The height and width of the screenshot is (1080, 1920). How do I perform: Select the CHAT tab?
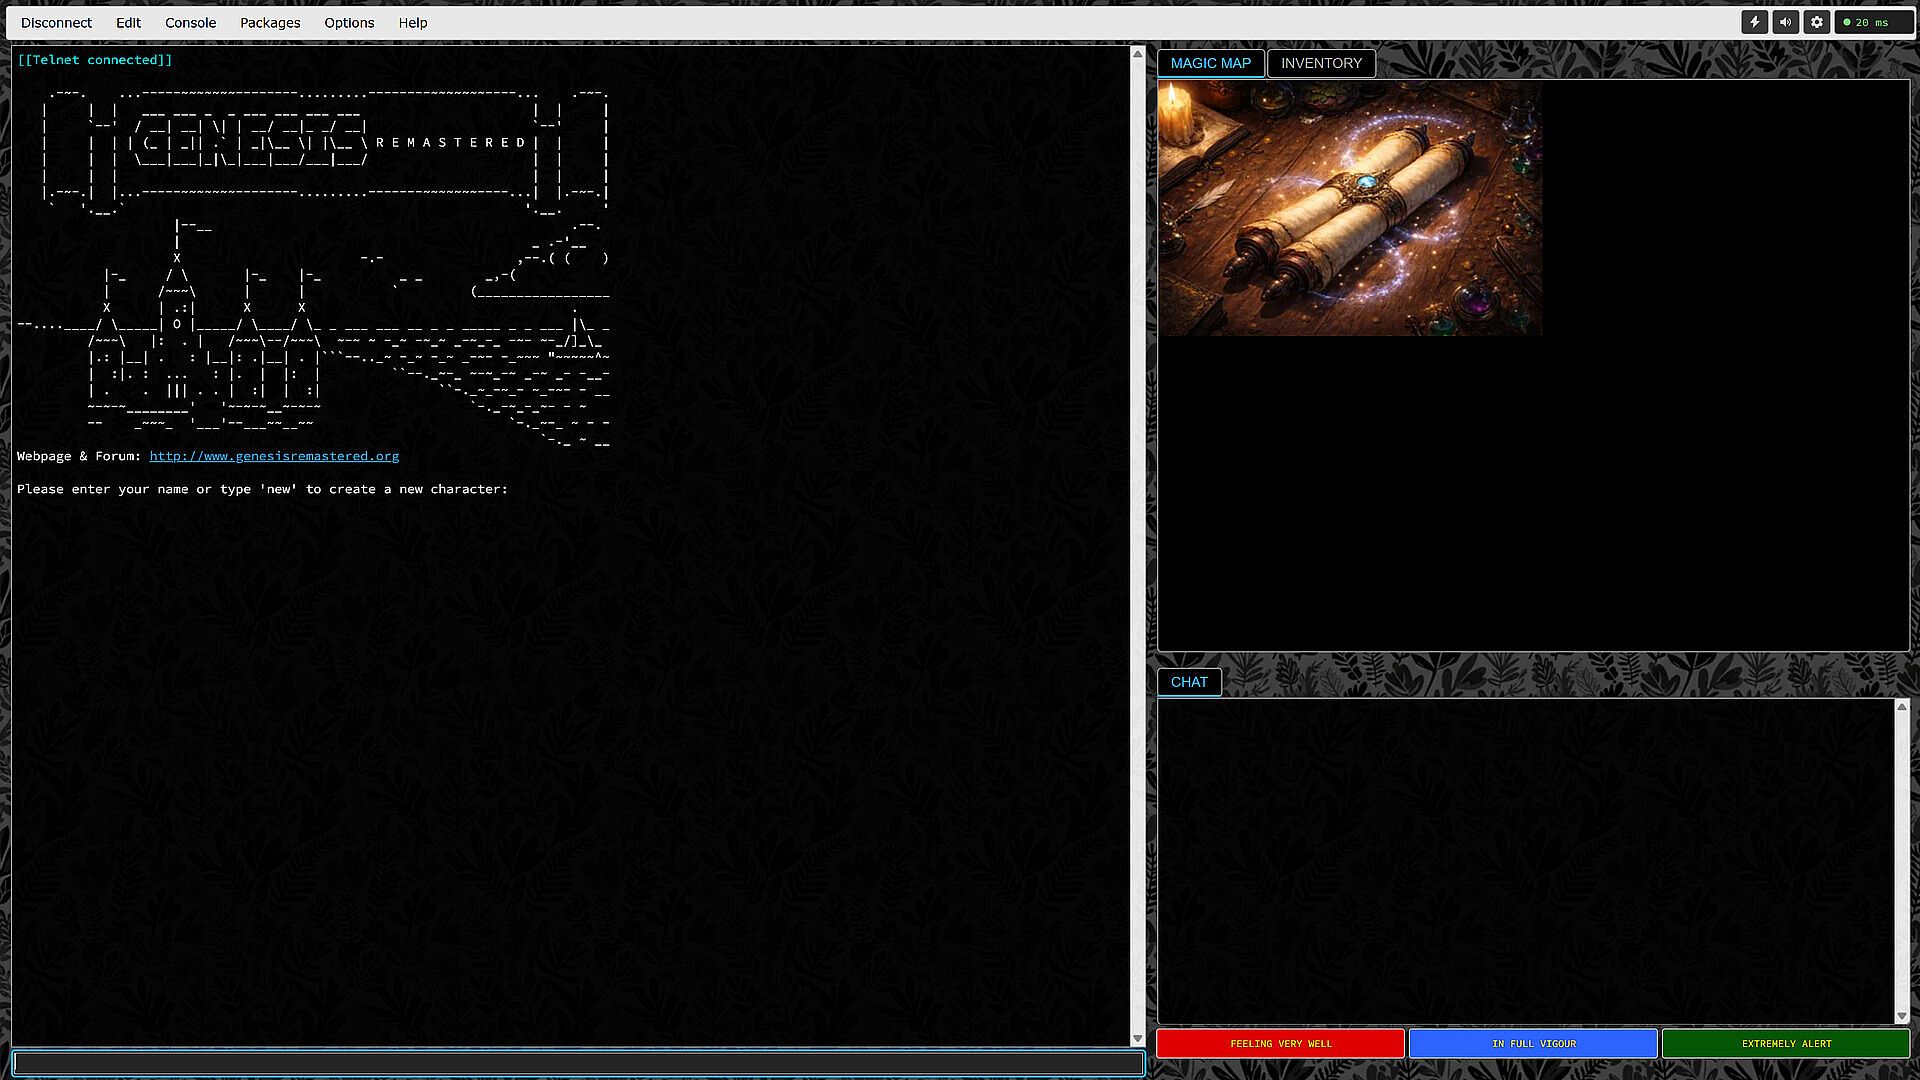point(1189,682)
